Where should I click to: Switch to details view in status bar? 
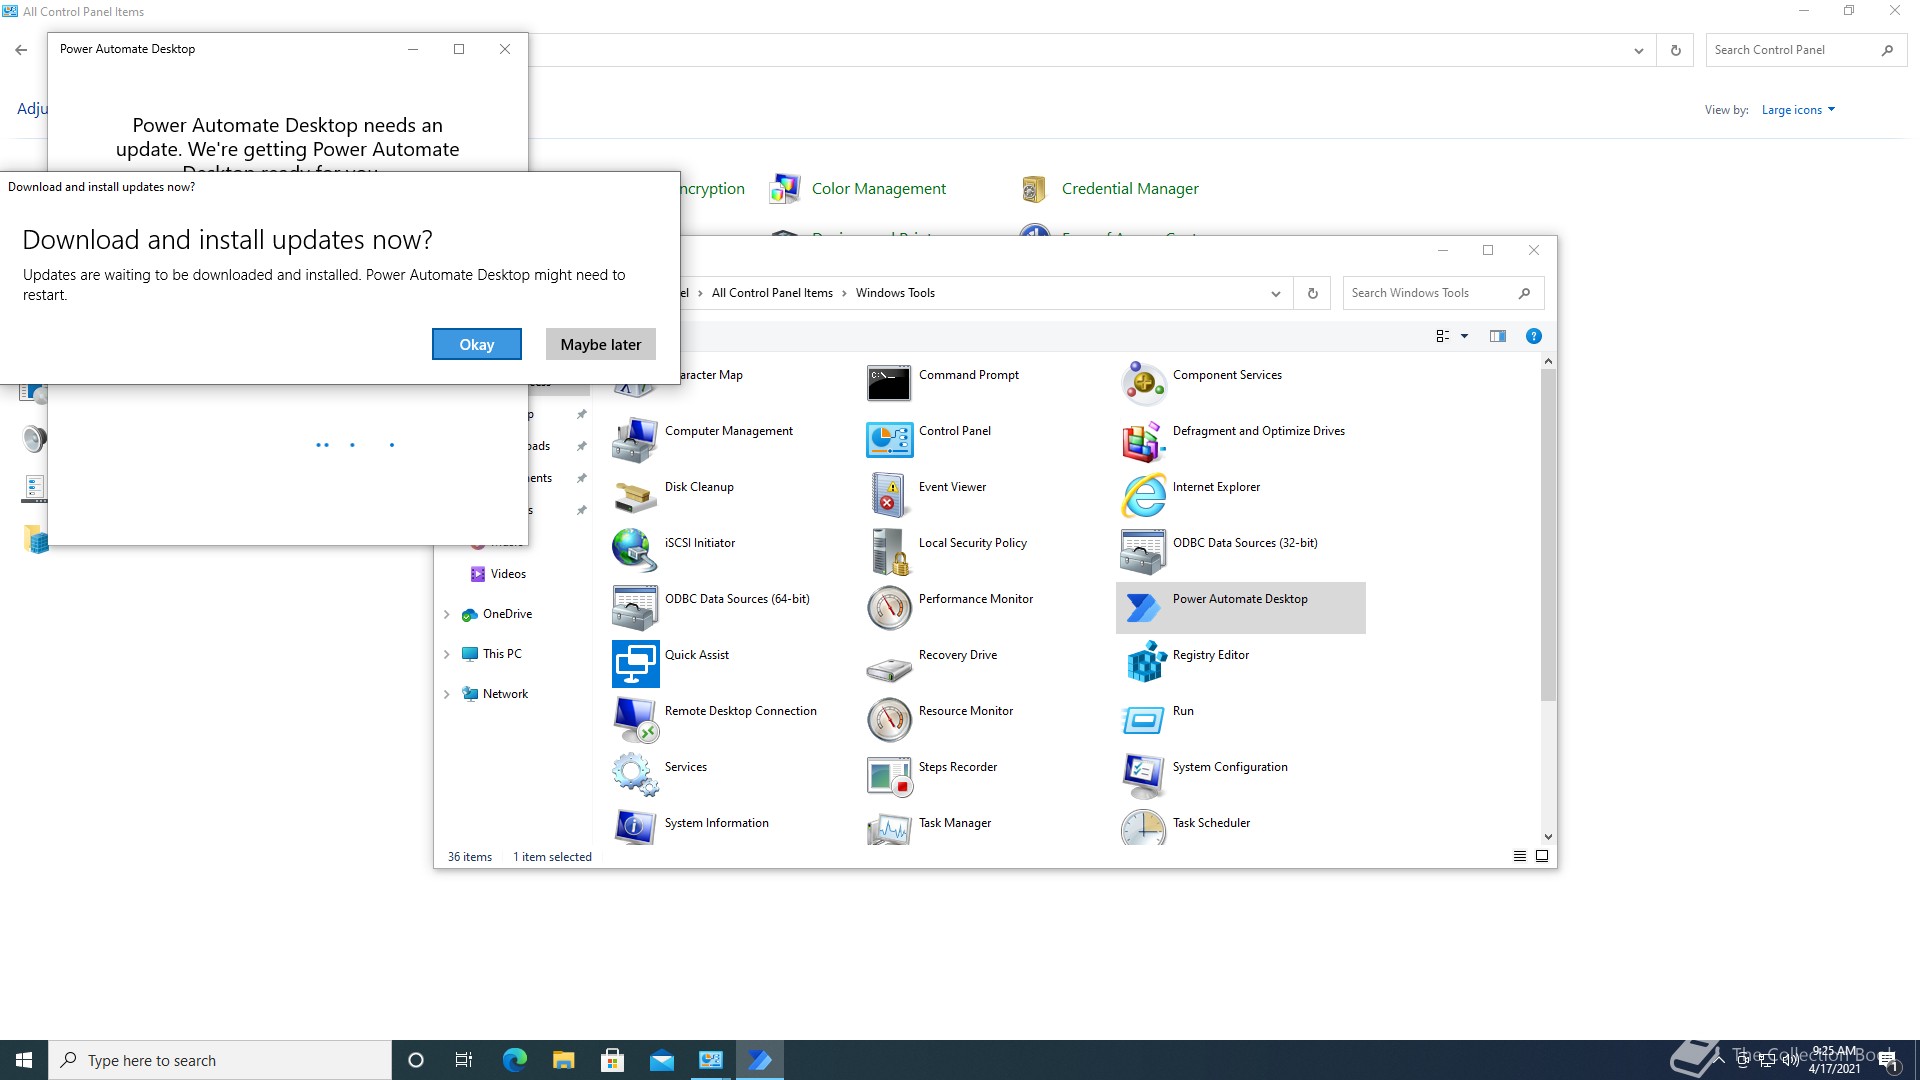[1519, 856]
